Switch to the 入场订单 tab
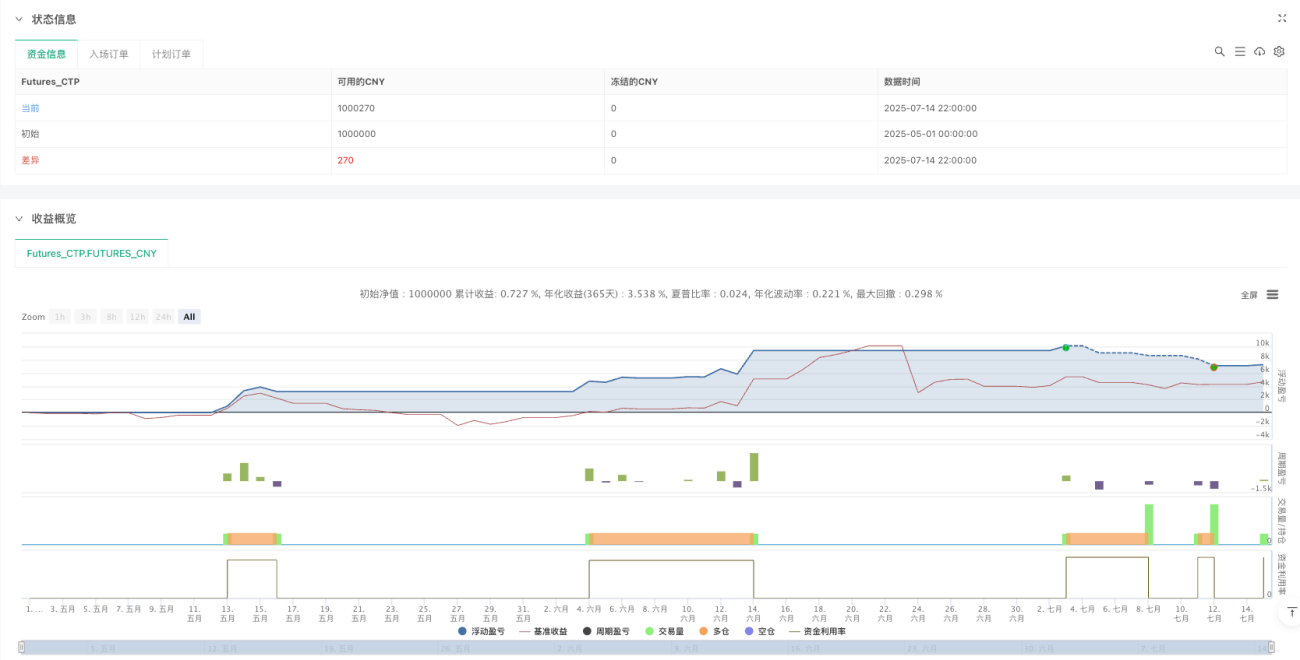 click(108, 54)
